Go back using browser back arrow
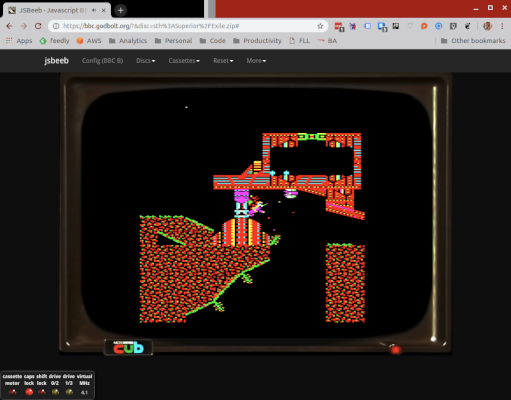Screen dimensions: 511x400 pyautogui.click(x=9, y=26)
